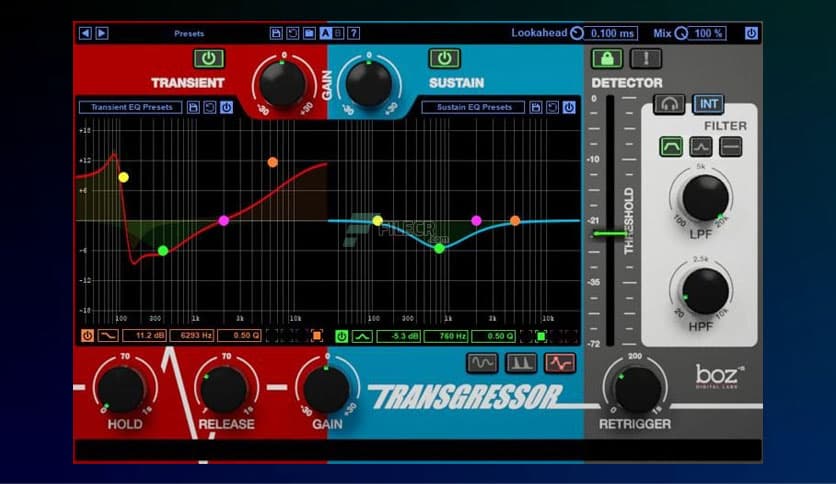Edit the orange Transient band 0.50 Q field

click(239, 336)
